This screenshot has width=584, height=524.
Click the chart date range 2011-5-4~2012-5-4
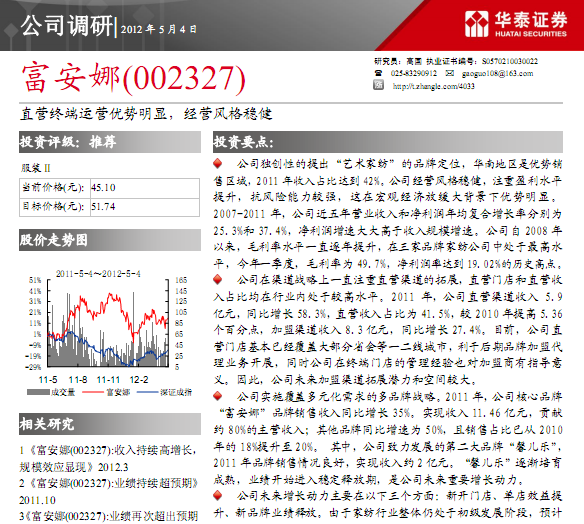pyautogui.click(x=98, y=274)
